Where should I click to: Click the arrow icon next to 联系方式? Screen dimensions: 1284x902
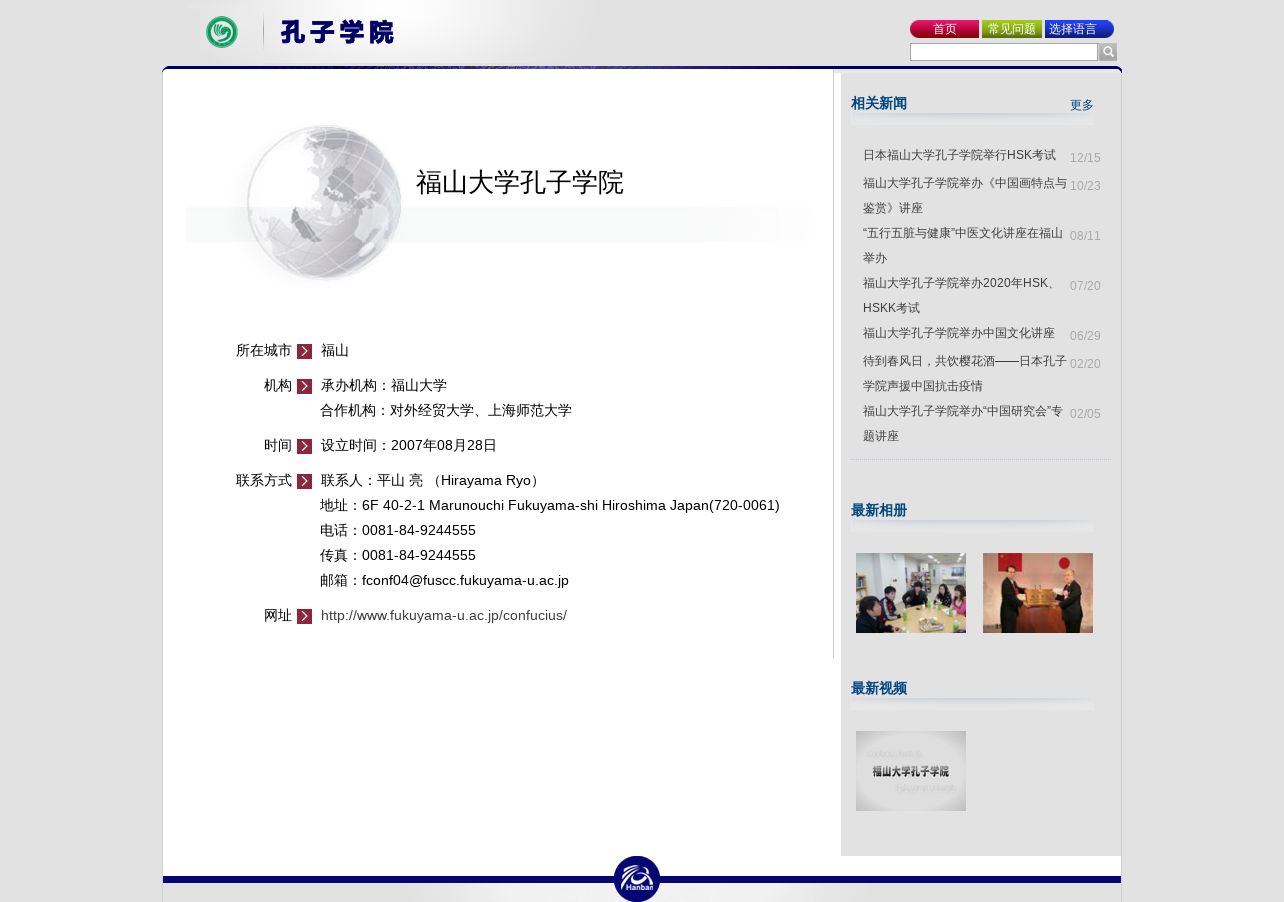(305, 482)
